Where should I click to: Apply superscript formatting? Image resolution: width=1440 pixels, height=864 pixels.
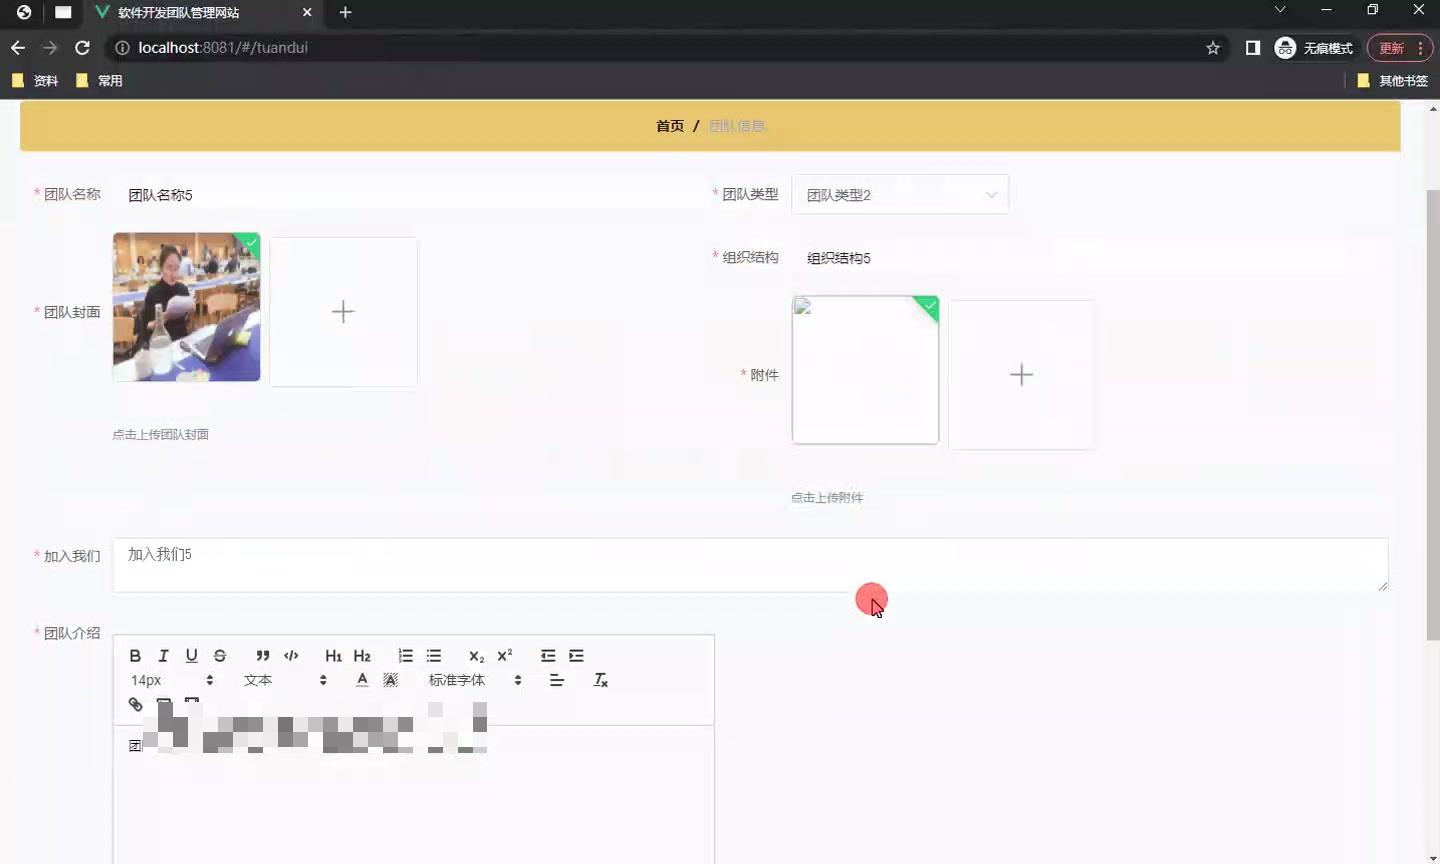click(x=505, y=656)
